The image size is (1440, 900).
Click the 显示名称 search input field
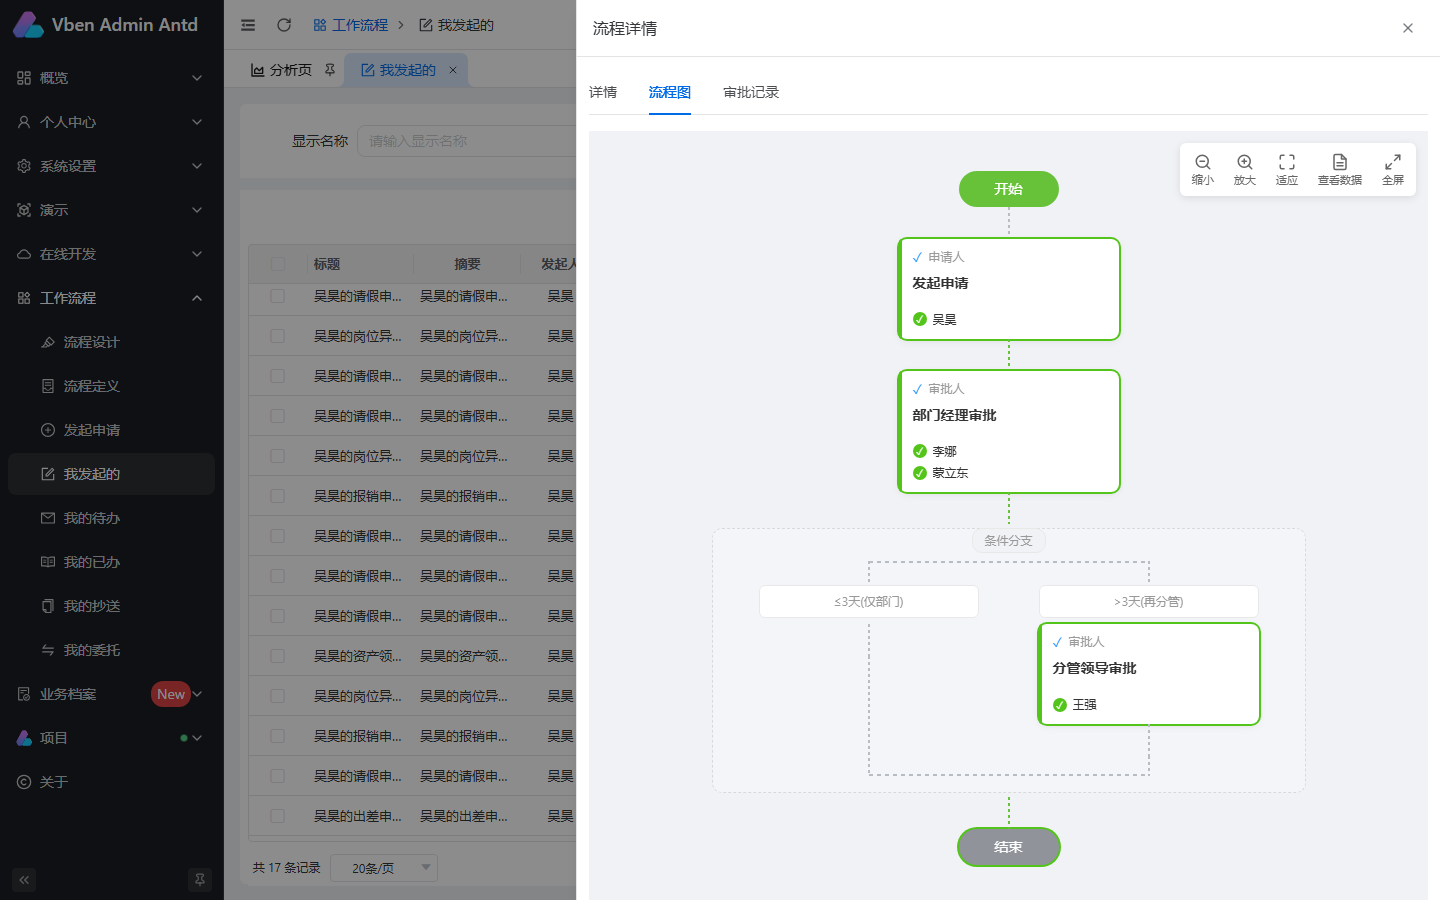tap(468, 141)
